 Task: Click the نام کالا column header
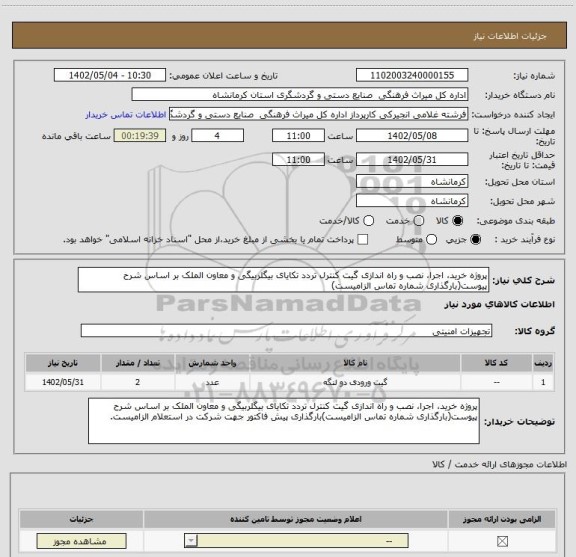coord(355,363)
